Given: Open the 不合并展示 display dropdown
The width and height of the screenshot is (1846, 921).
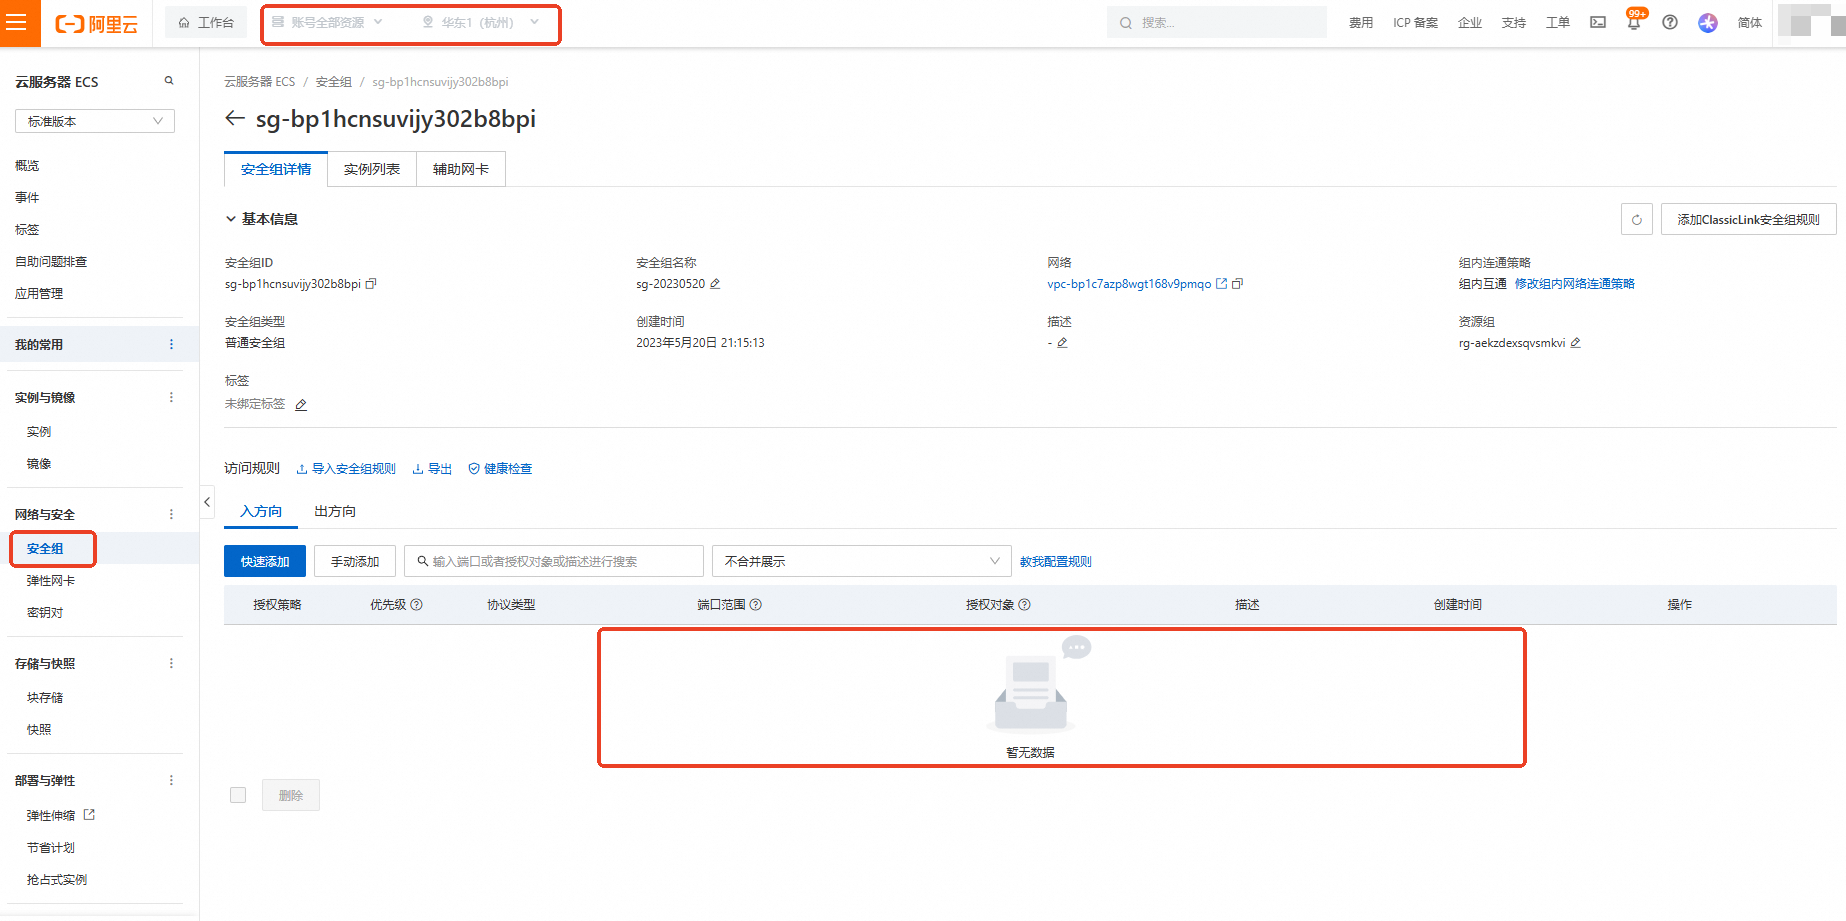Looking at the screenshot, I should click(861, 561).
